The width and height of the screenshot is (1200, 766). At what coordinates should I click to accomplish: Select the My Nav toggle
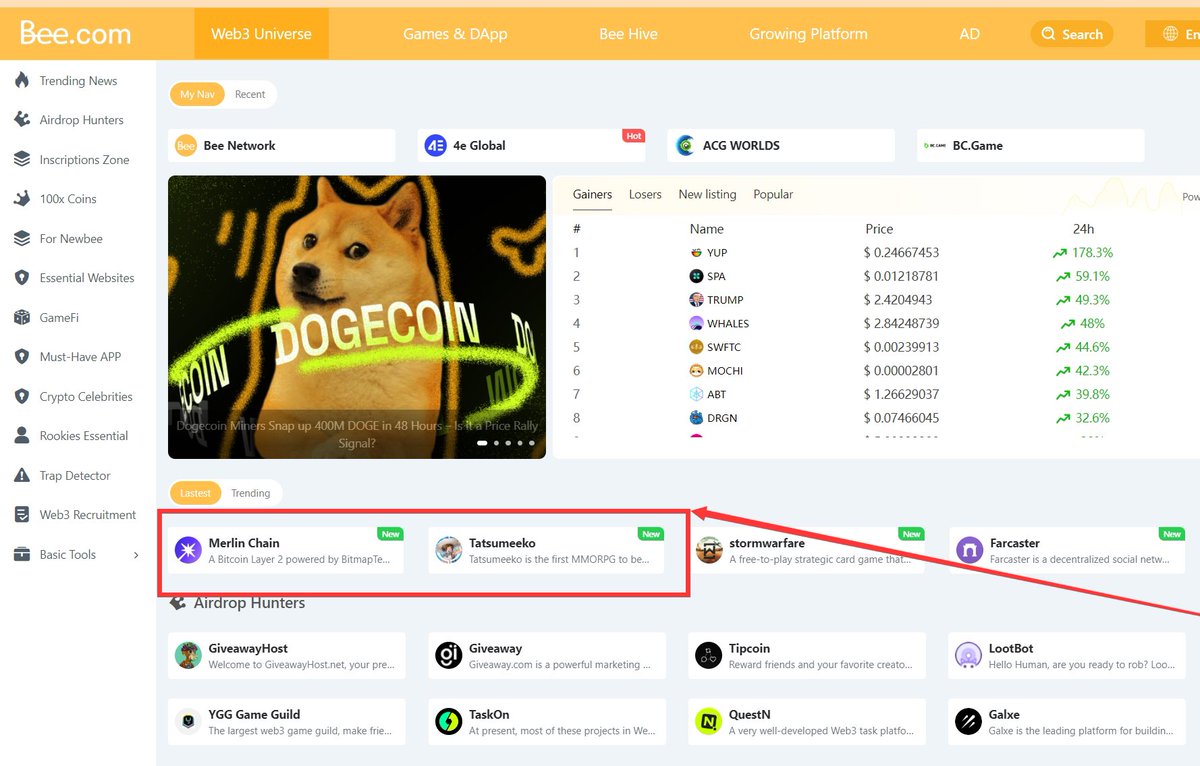(x=197, y=94)
